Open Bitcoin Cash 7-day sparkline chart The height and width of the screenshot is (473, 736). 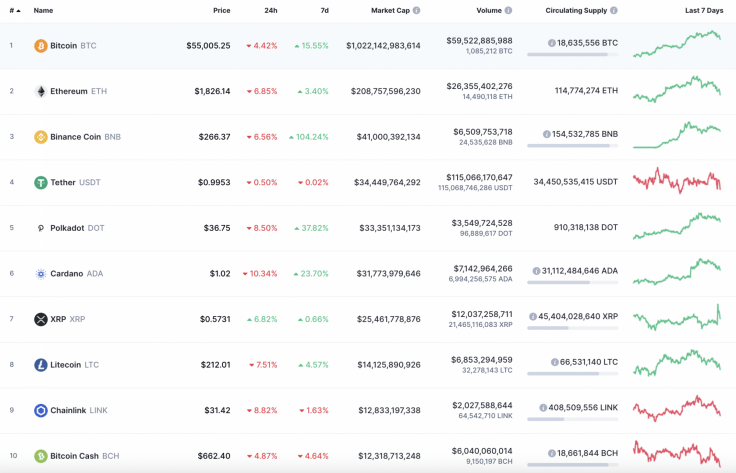click(x=677, y=453)
